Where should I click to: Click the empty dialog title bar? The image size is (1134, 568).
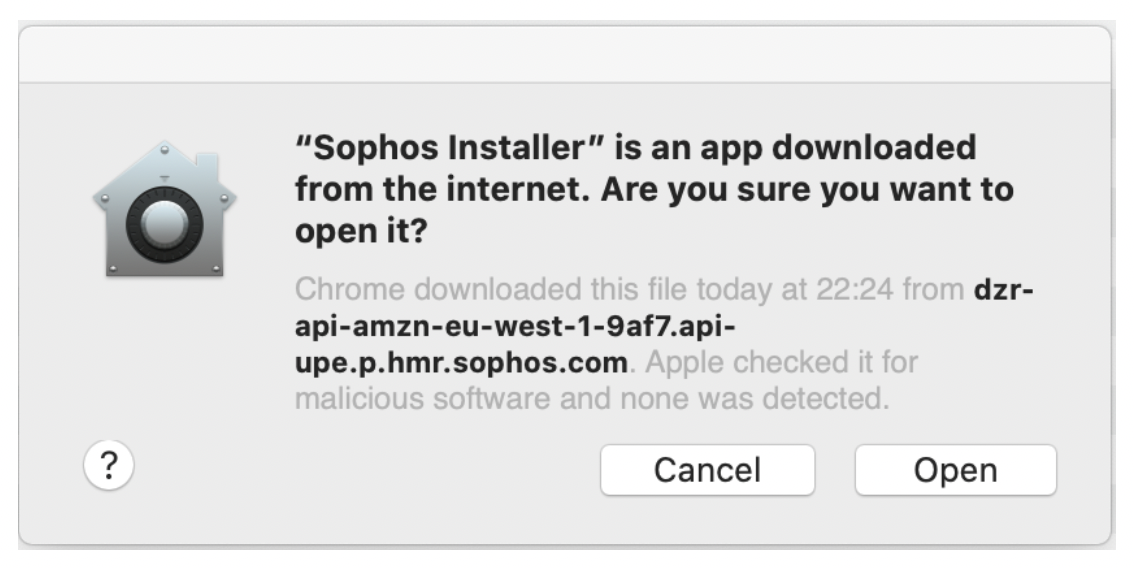(x=565, y=54)
